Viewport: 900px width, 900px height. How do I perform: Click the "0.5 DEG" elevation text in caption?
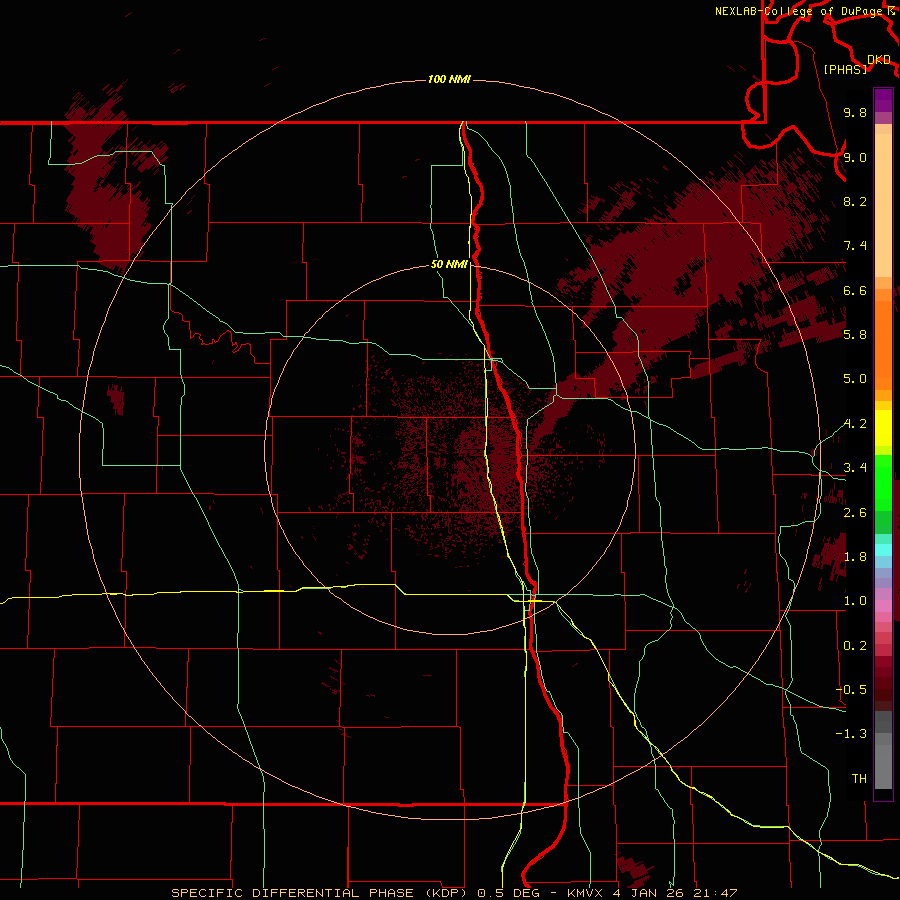pyautogui.click(x=508, y=893)
